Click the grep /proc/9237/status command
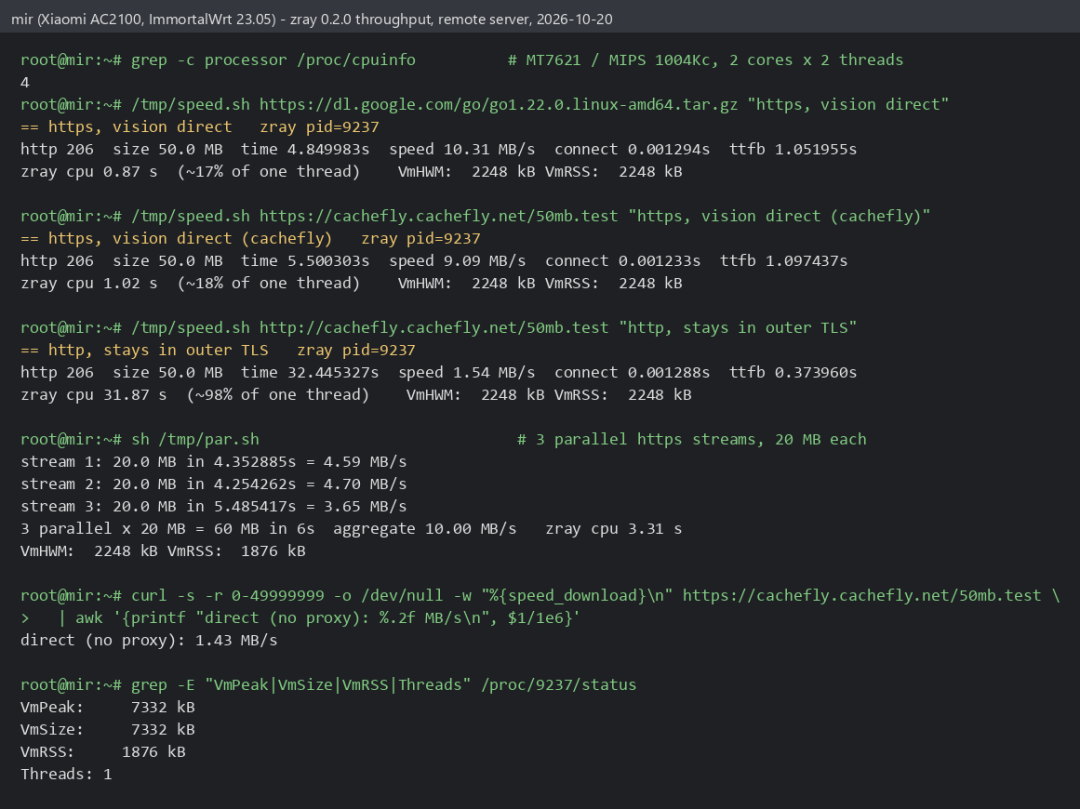The height and width of the screenshot is (809, 1080). (384, 685)
